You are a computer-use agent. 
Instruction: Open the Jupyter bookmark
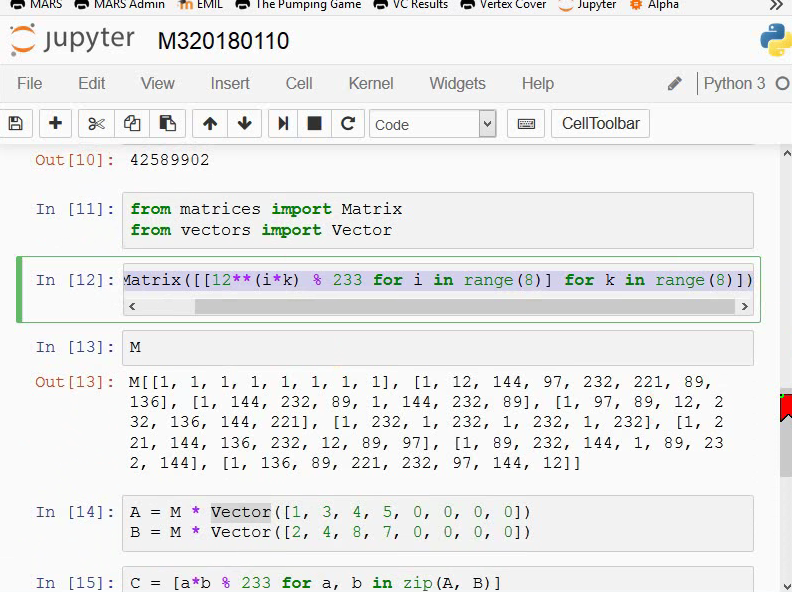[587, 5]
